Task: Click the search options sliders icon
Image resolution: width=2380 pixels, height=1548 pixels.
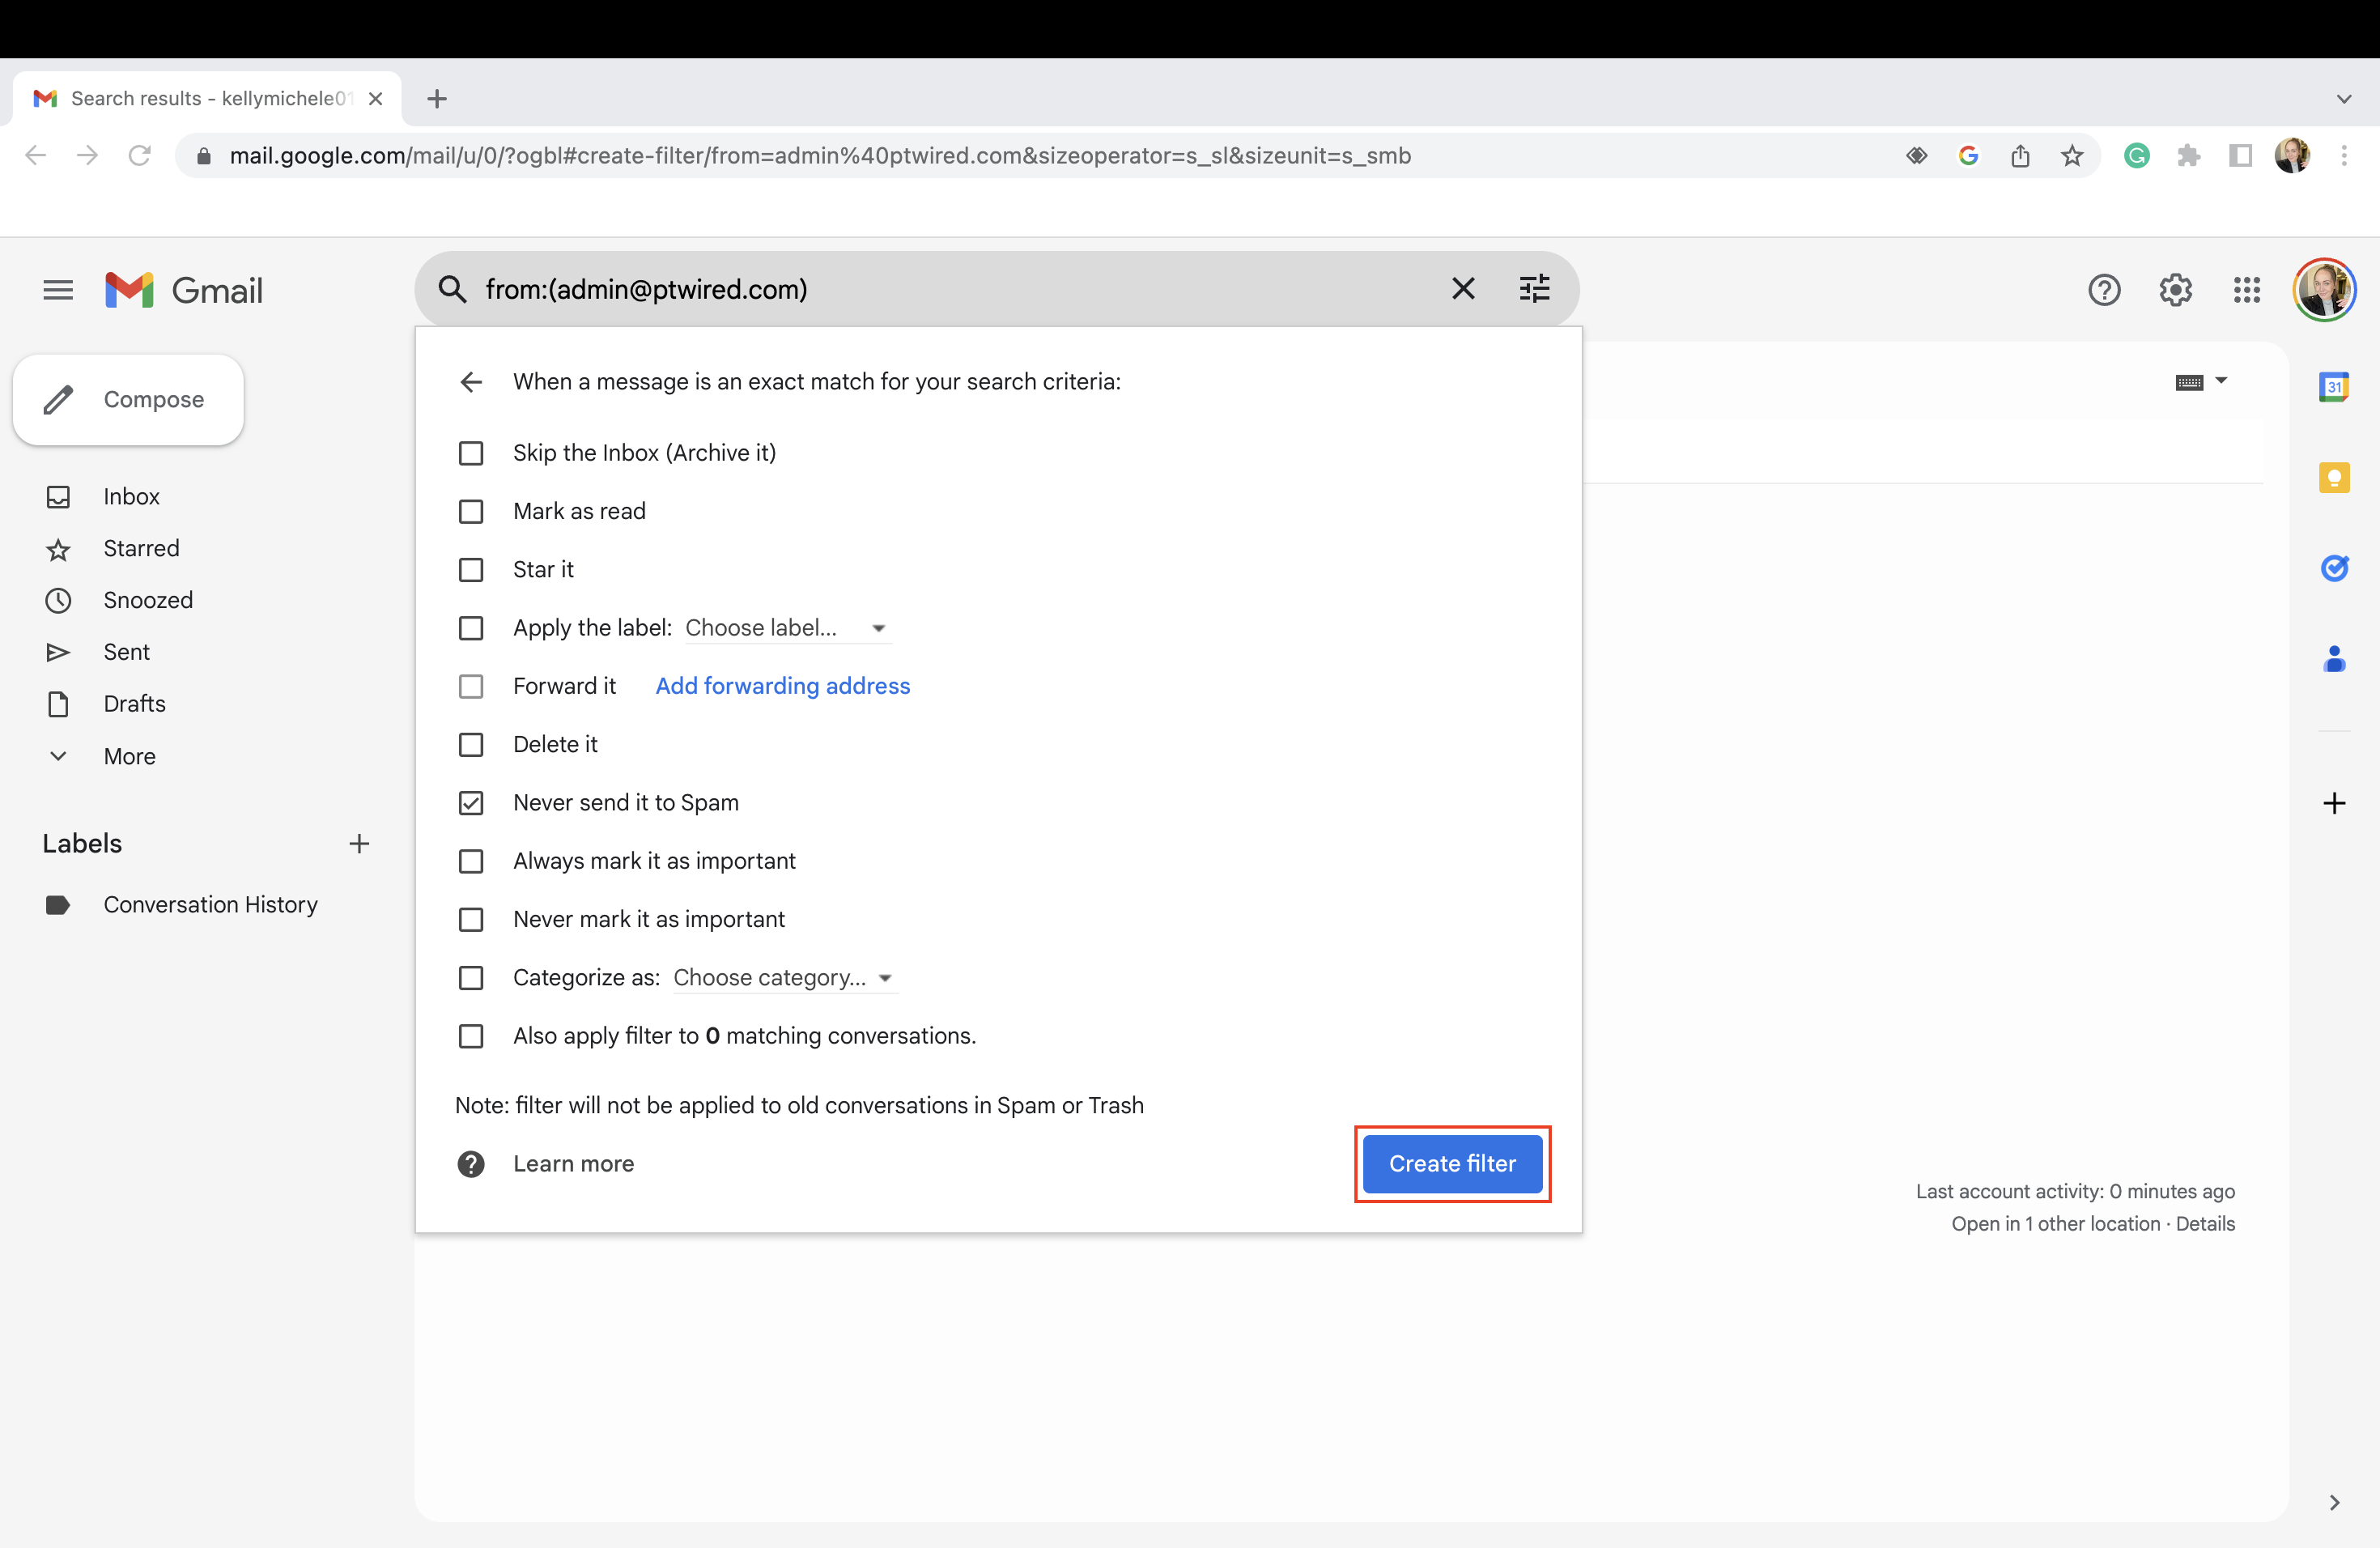Action: click(x=1534, y=288)
